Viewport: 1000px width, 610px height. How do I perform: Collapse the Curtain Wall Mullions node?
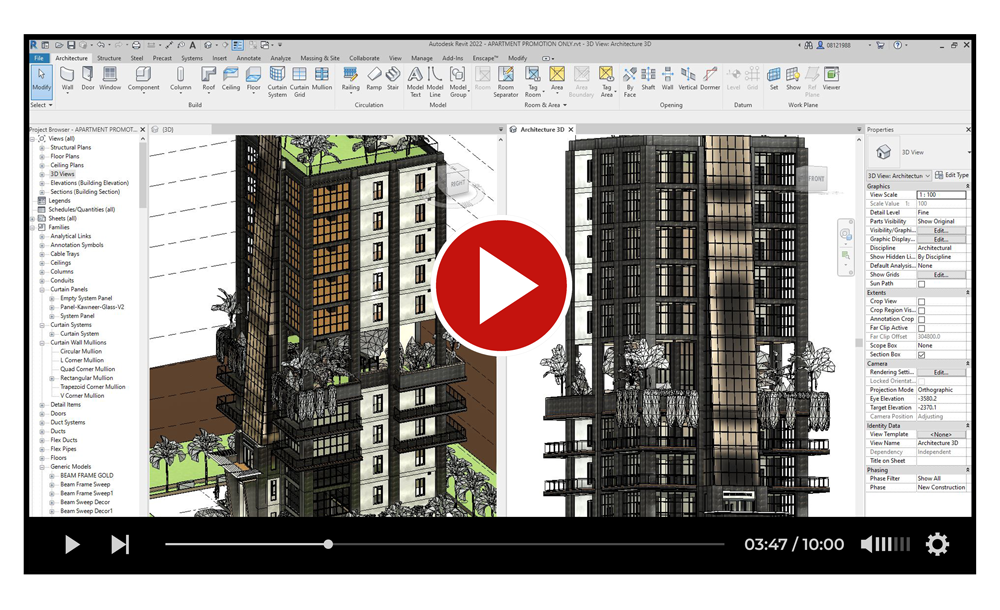42,343
